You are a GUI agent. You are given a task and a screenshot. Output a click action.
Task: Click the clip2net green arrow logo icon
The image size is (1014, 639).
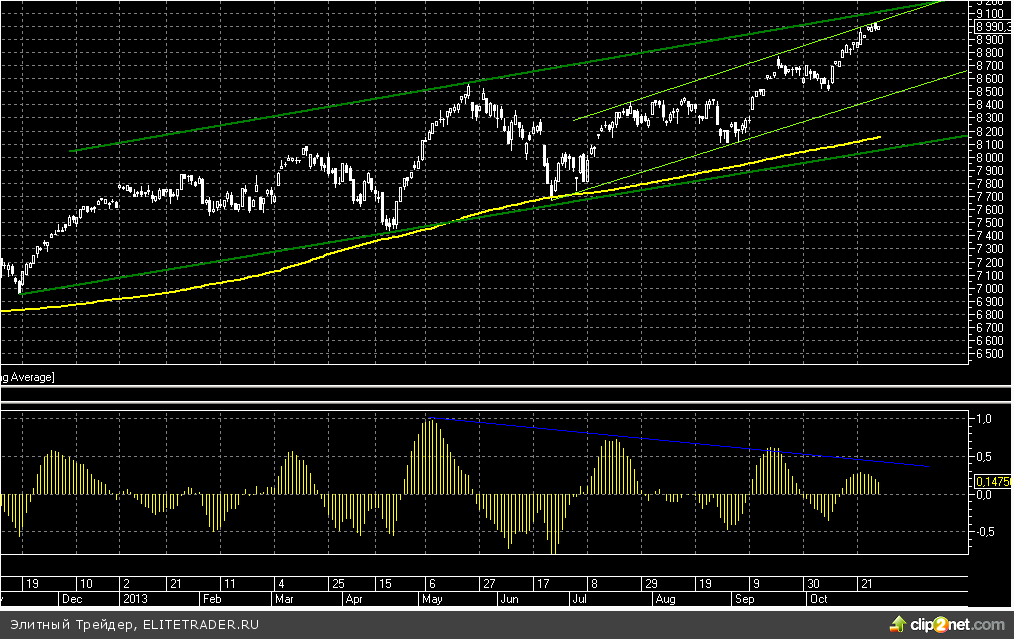(895, 625)
